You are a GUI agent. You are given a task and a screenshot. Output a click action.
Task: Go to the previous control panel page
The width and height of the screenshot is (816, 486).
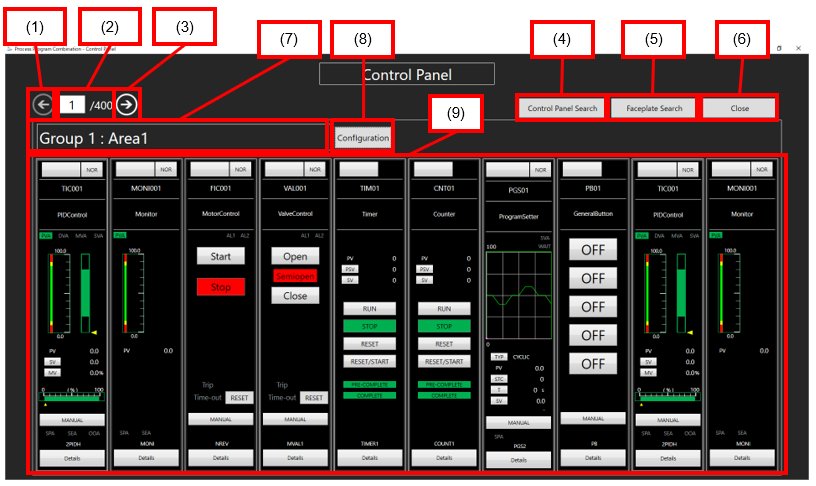pos(42,104)
